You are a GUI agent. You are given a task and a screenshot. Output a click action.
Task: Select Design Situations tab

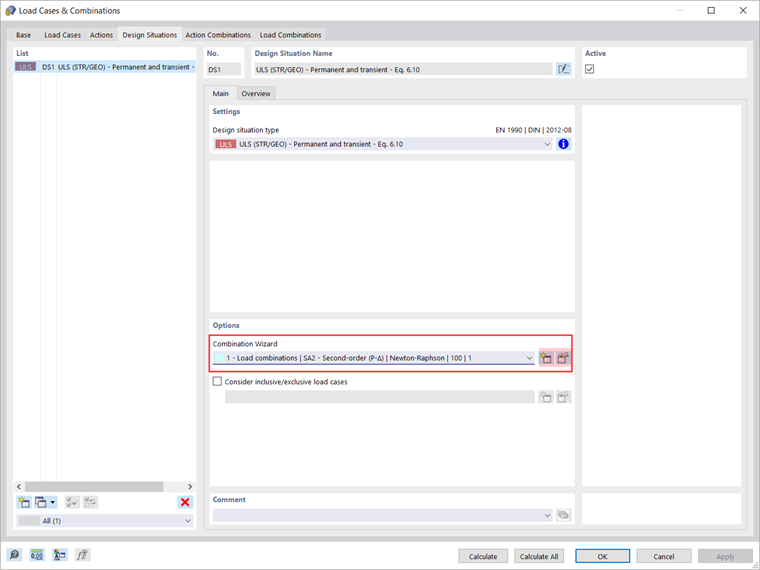(149, 35)
